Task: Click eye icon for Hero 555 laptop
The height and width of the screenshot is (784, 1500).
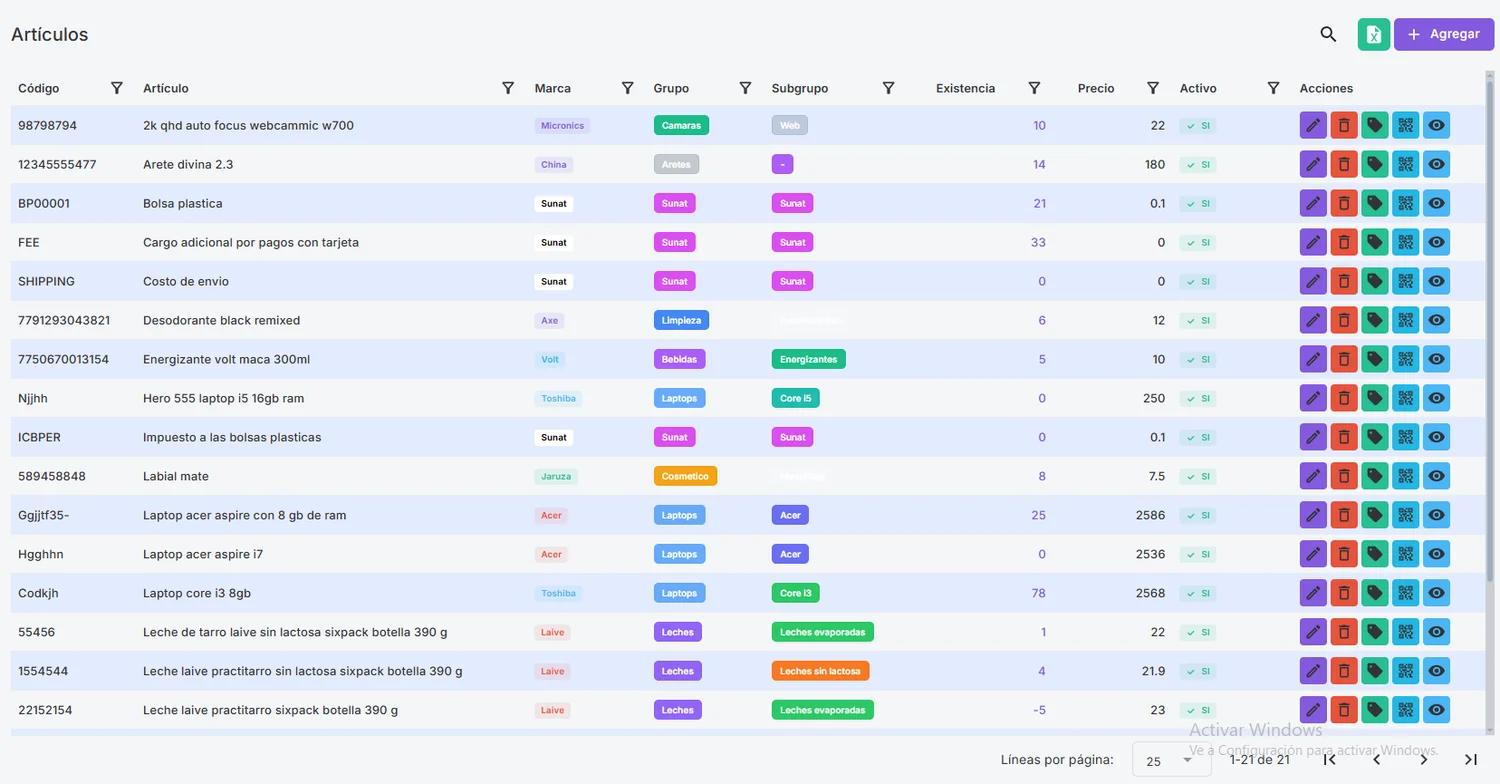Action: click(x=1437, y=398)
